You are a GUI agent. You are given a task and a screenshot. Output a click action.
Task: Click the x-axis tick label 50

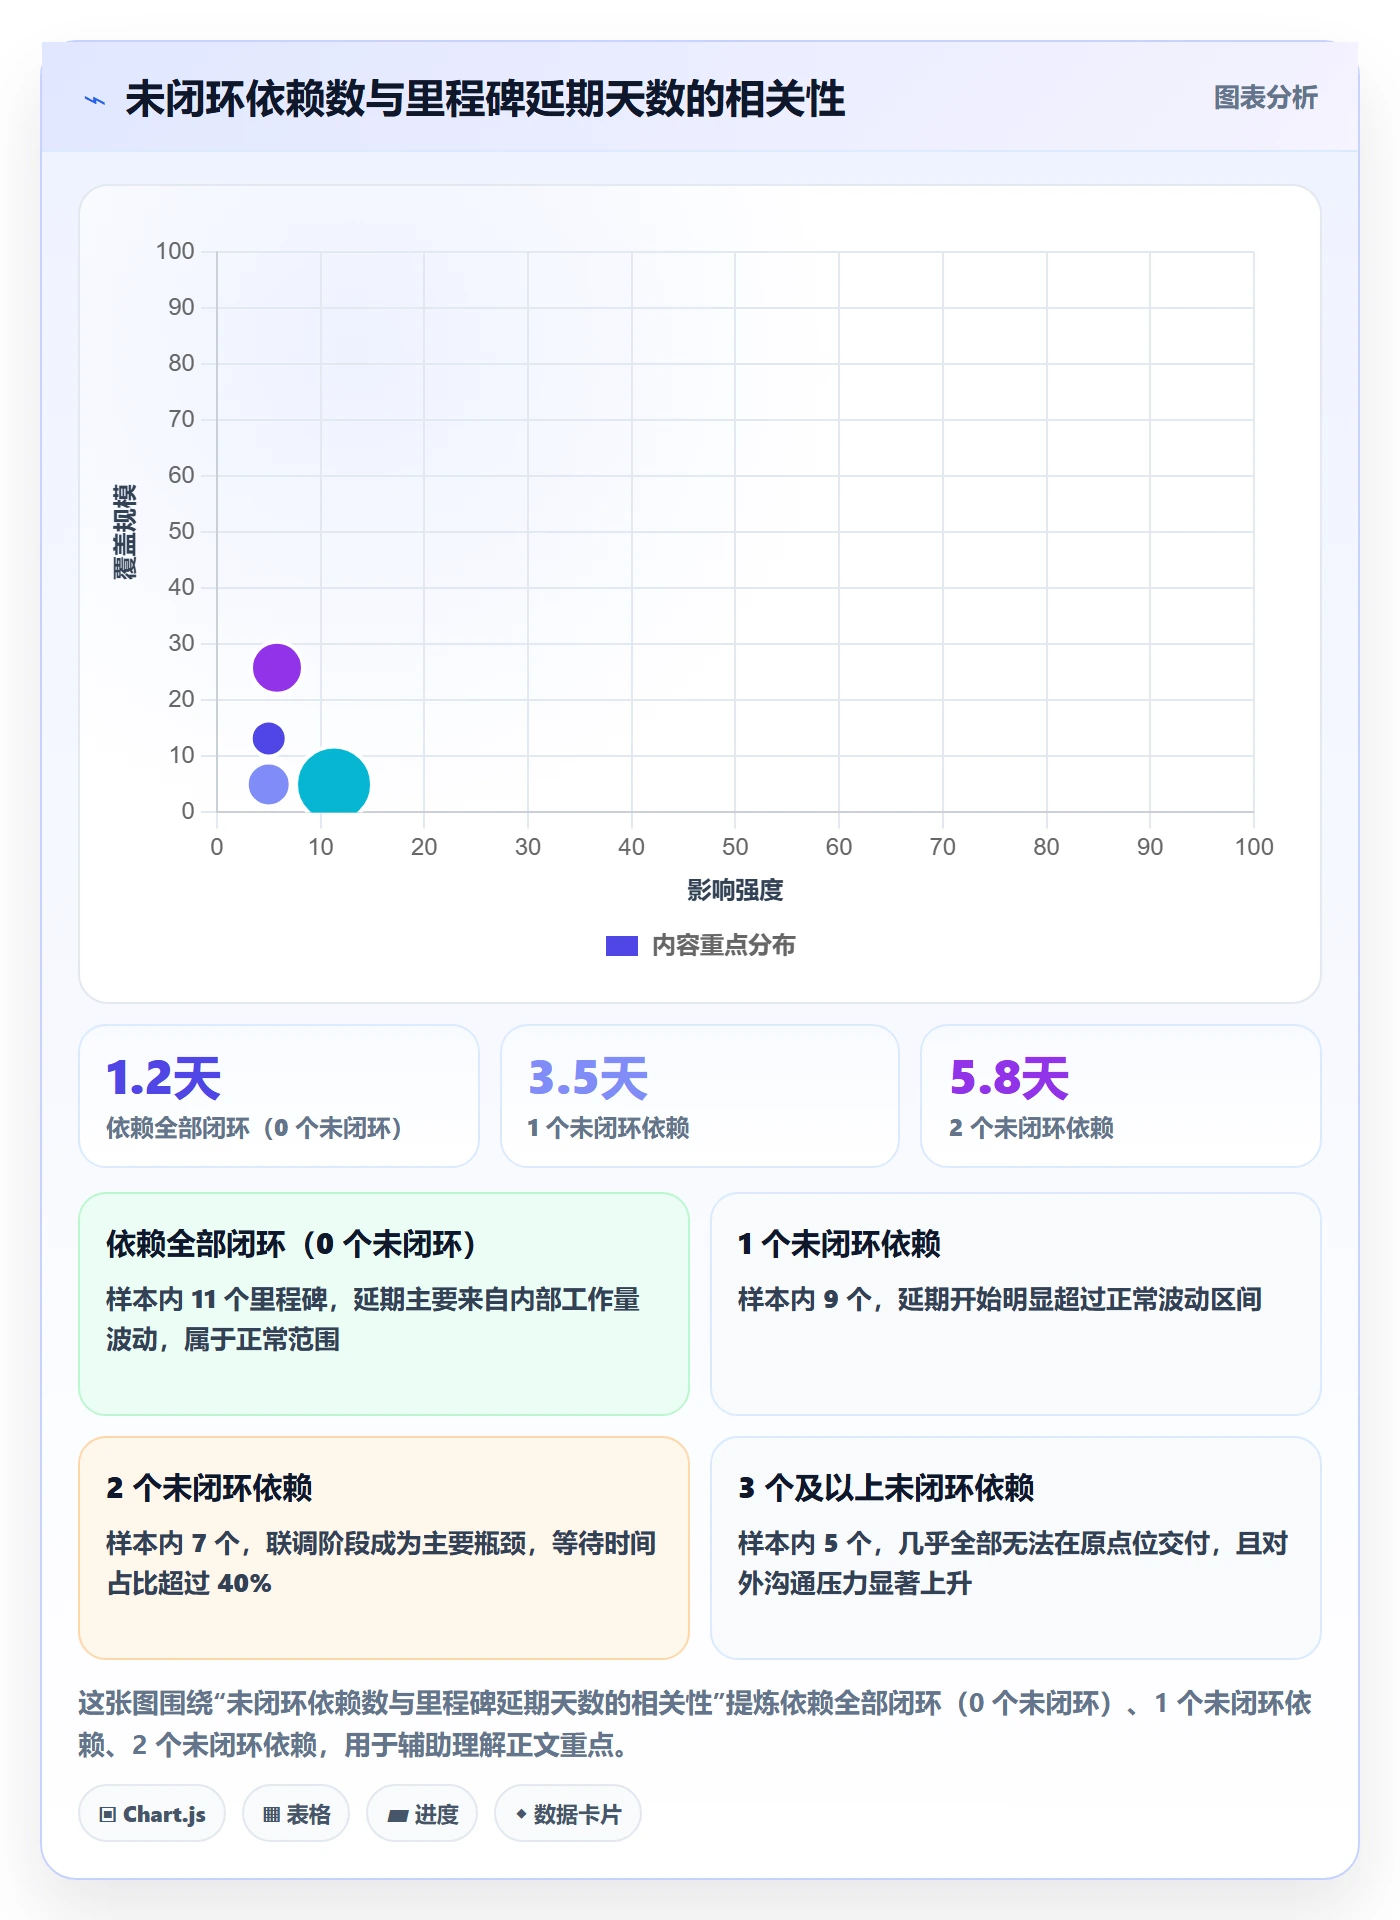735,847
